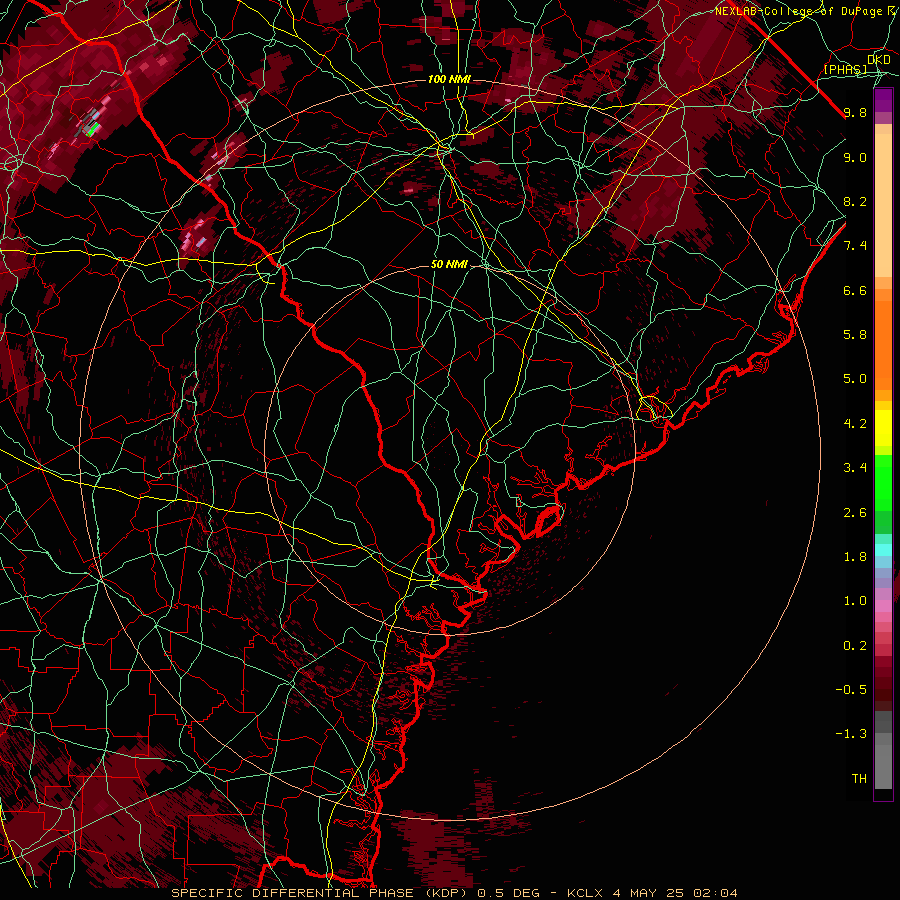Pick the bright green band beside 3.4

point(883,483)
